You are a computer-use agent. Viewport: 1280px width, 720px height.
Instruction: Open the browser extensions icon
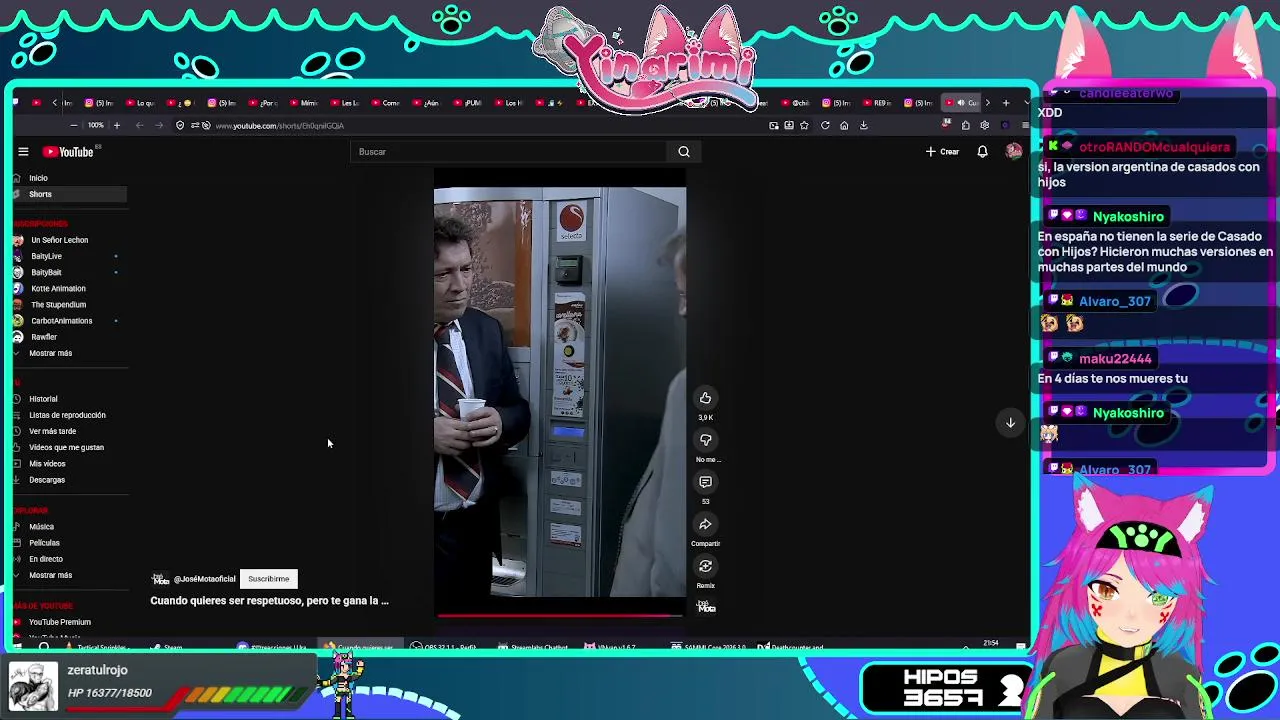(x=965, y=126)
